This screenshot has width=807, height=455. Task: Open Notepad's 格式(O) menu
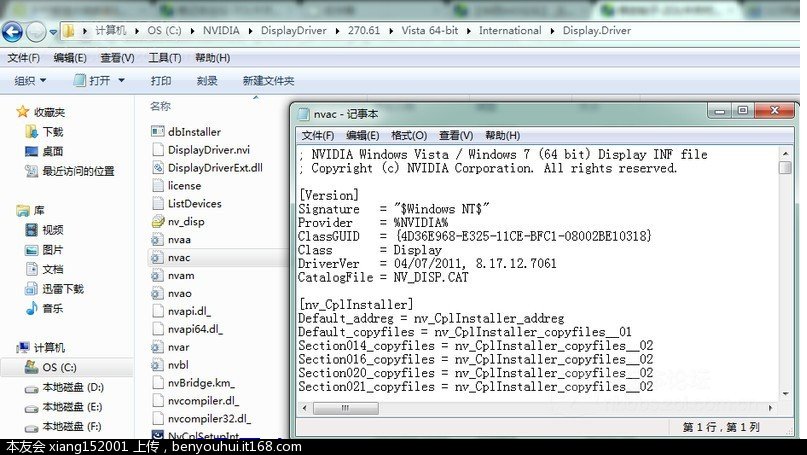tap(409, 135)
